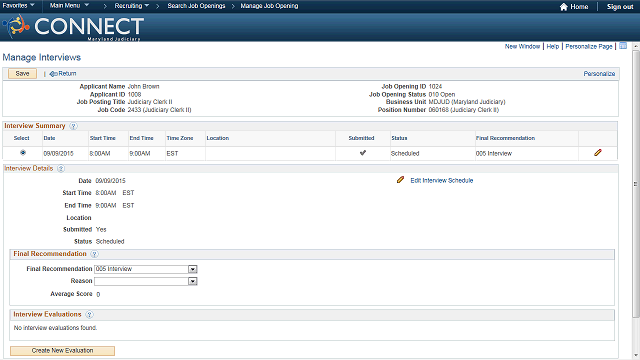Open Interview Summary help icon
Screen dimensions: 640x360
73,126
